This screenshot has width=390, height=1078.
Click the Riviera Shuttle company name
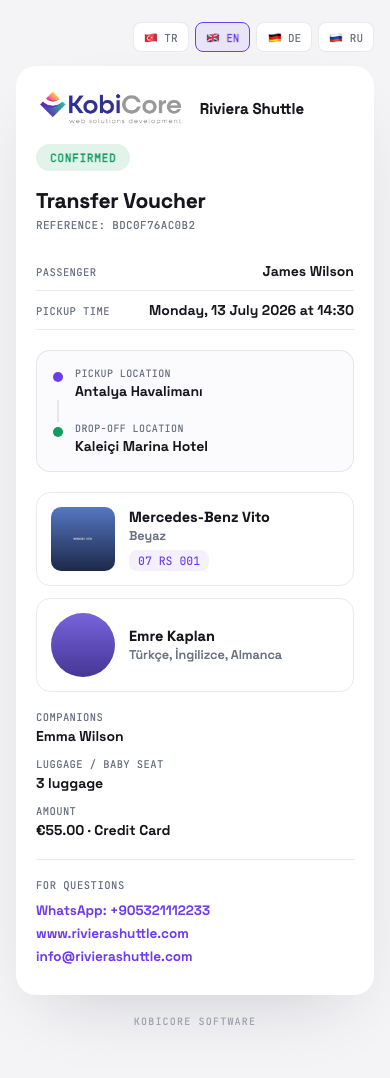point(252,109)
